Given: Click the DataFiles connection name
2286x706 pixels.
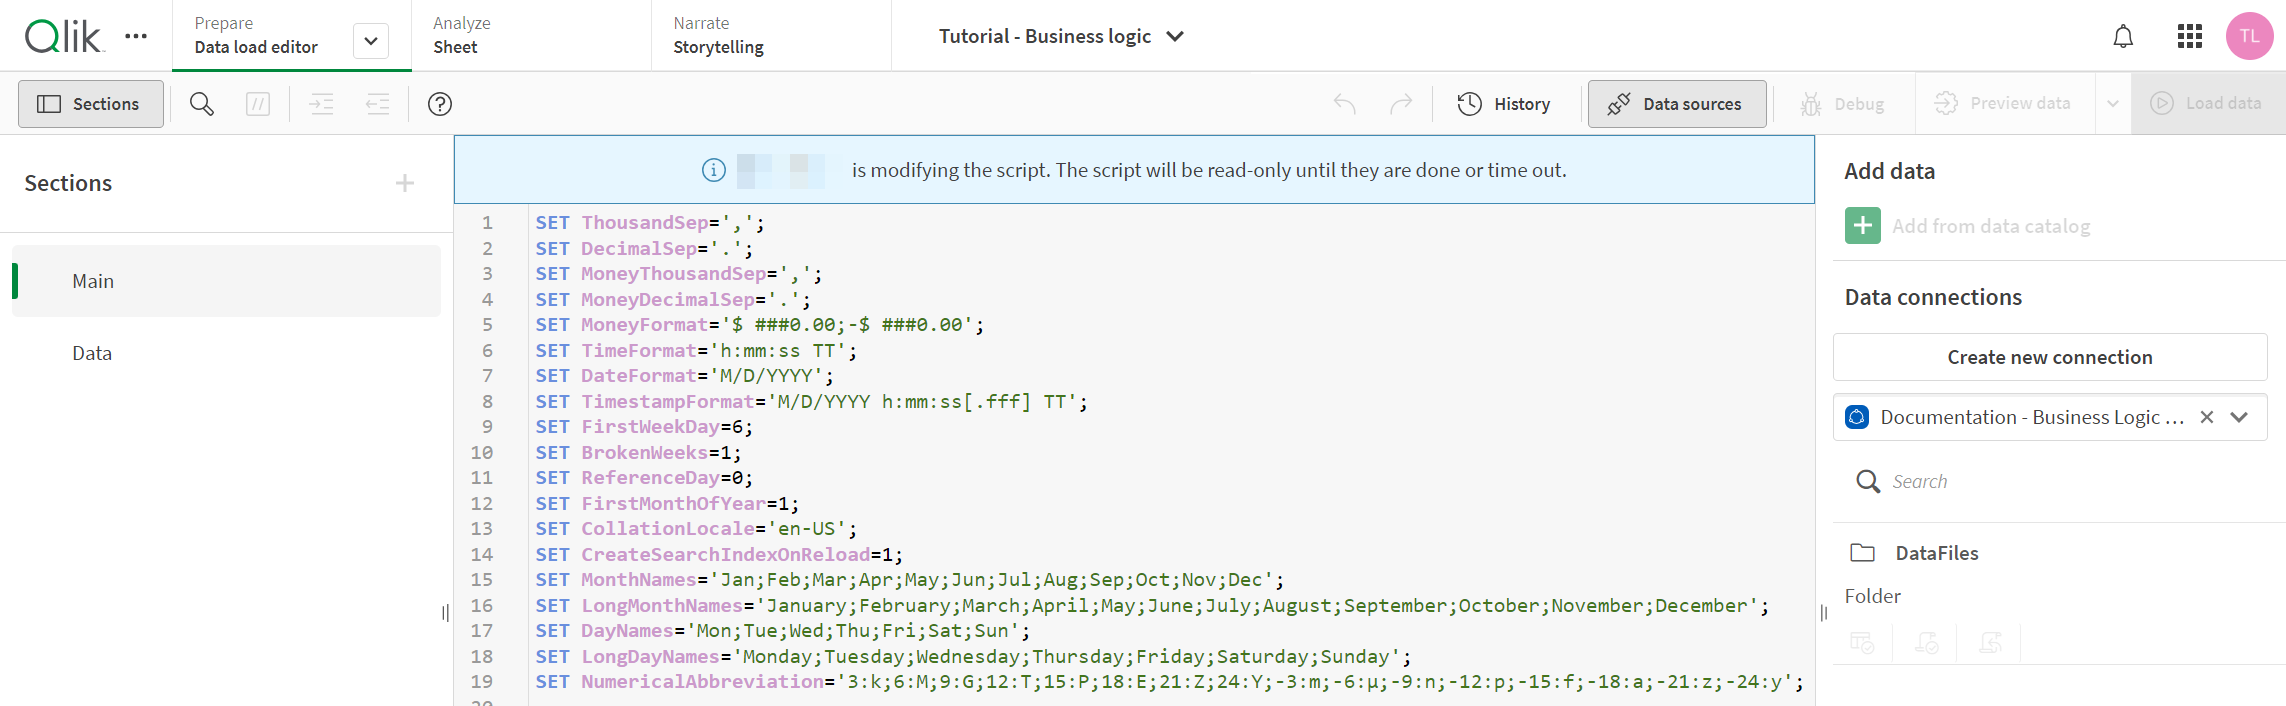Looking at the screenshot, I should pyautogui.click(x=1937, y=553).
